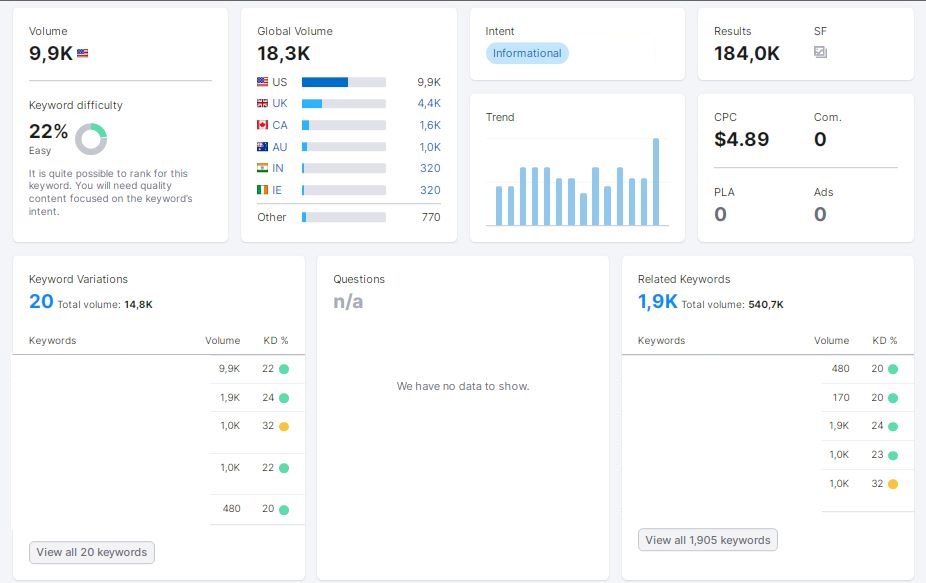
Task: Select the AU country link
Action: coord(279,146)
